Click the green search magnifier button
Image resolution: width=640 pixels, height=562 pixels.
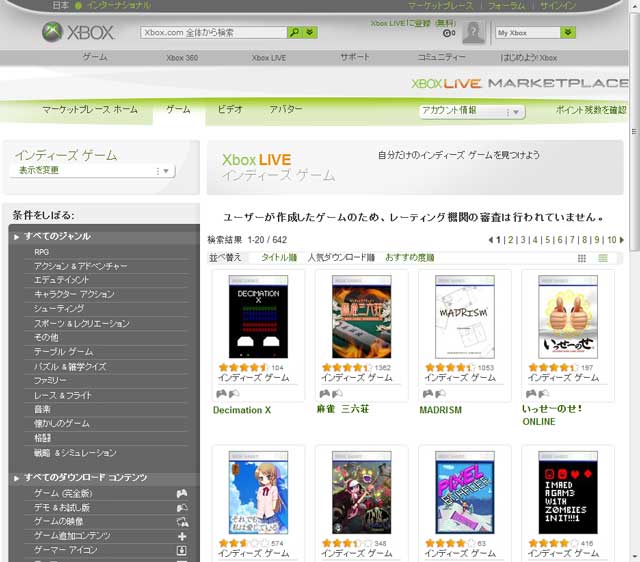(x=294, y=32)
